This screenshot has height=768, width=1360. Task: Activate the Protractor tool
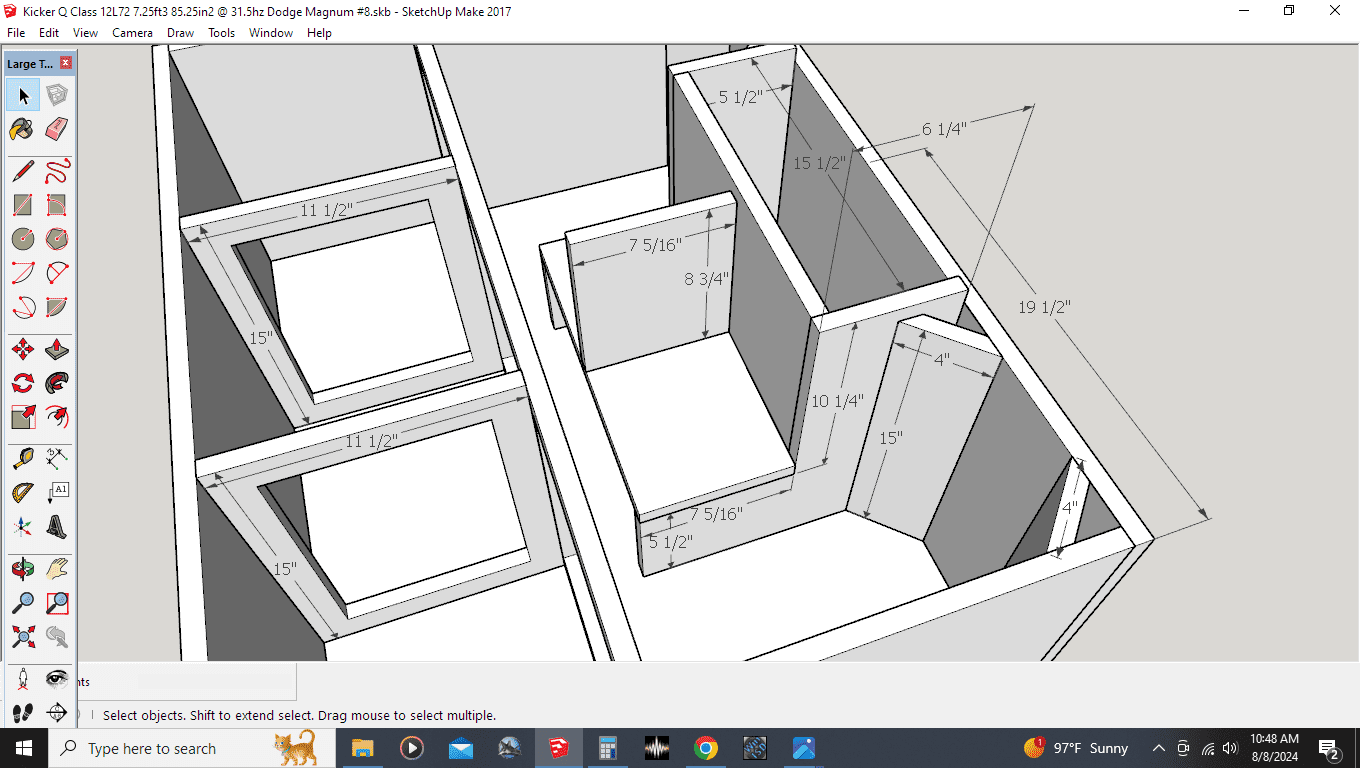[x=23, y=493]
